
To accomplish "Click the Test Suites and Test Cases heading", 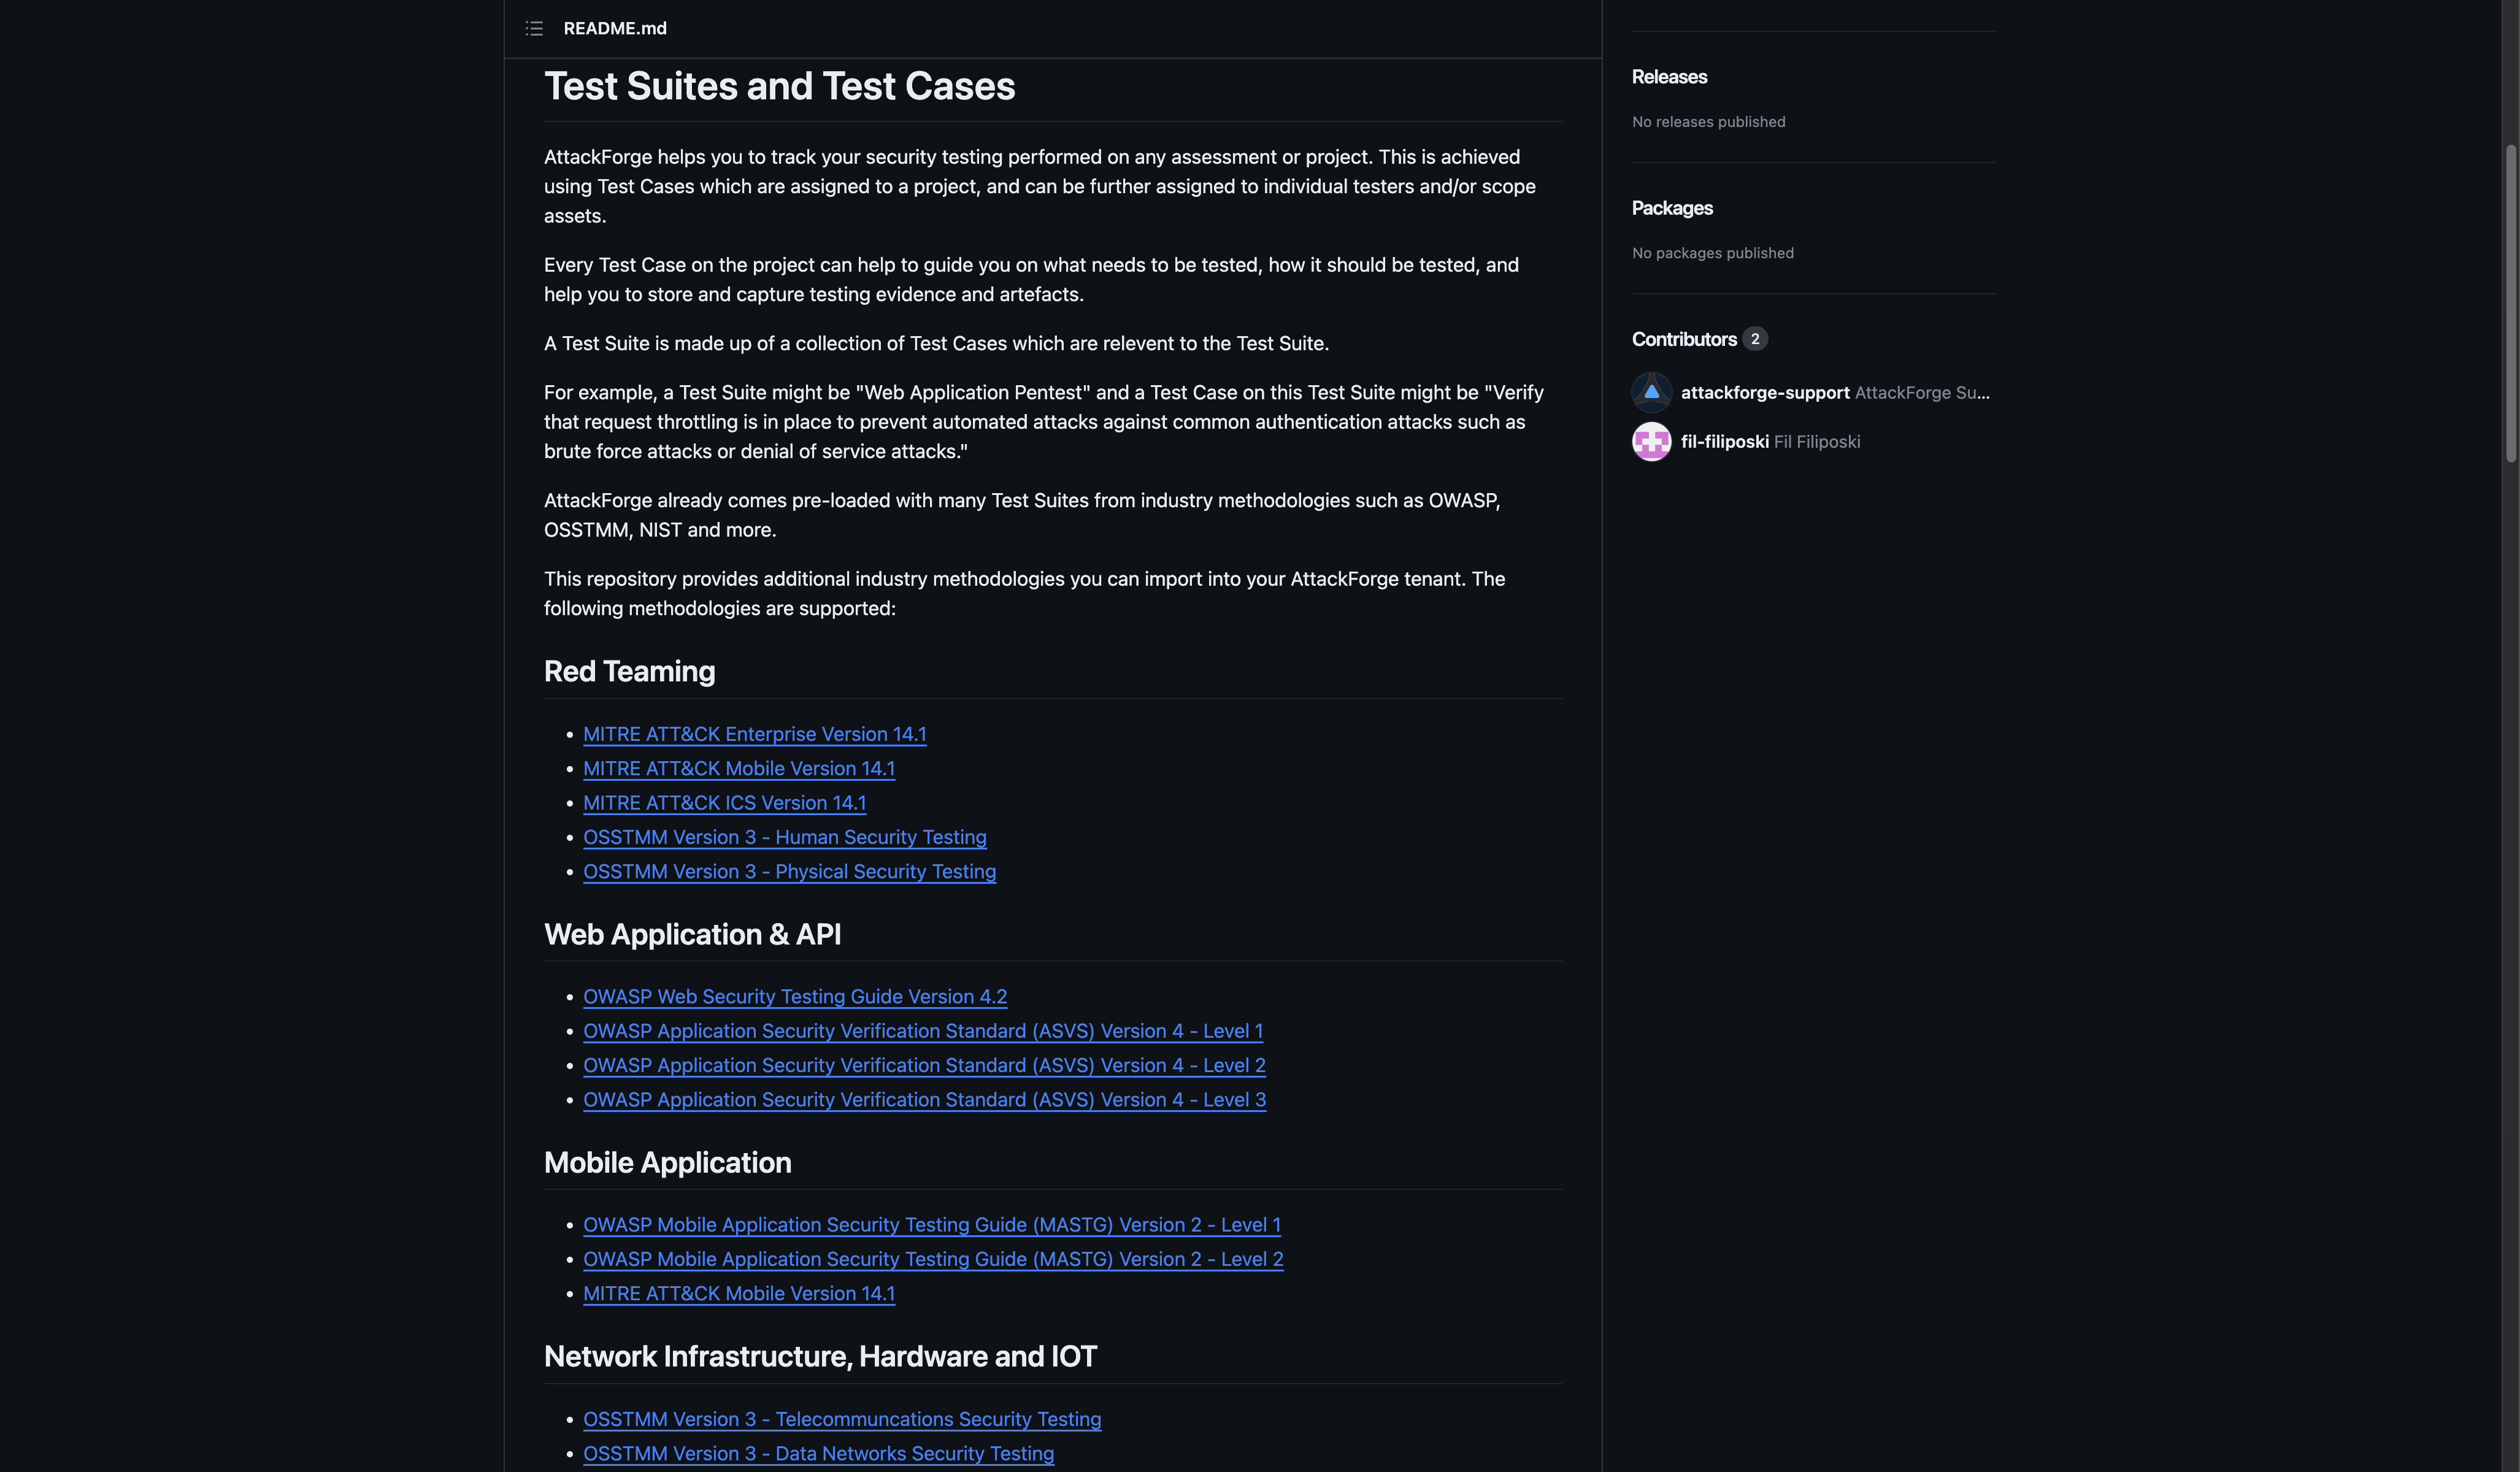I will pos(779,86).
